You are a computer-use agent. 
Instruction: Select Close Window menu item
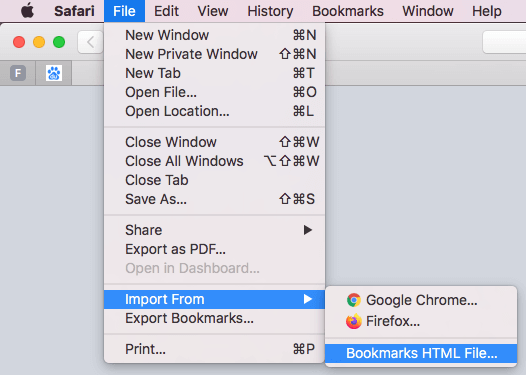(214, 142)
